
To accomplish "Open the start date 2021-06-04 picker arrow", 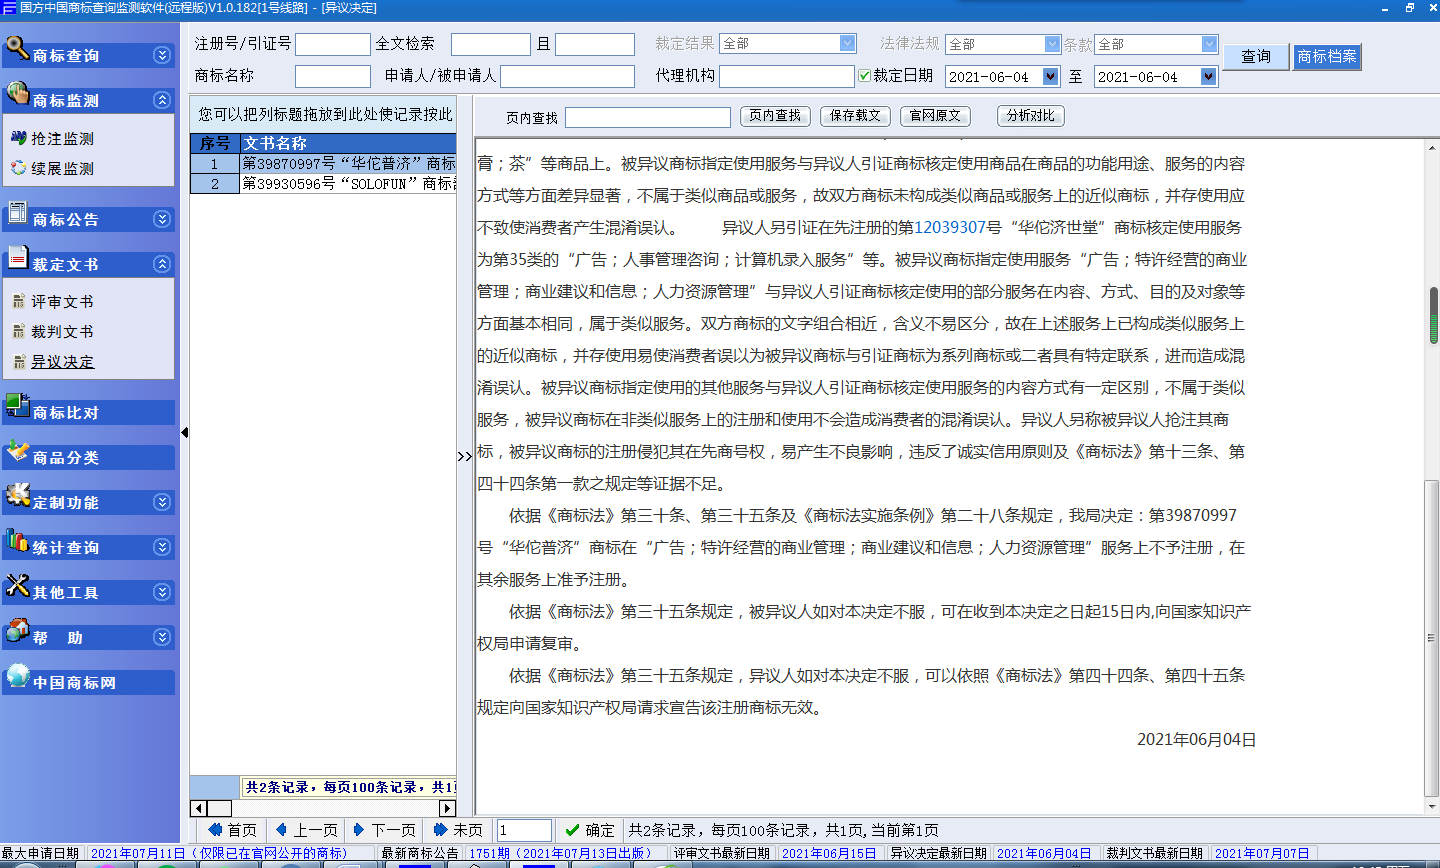I will point(1050,76).
